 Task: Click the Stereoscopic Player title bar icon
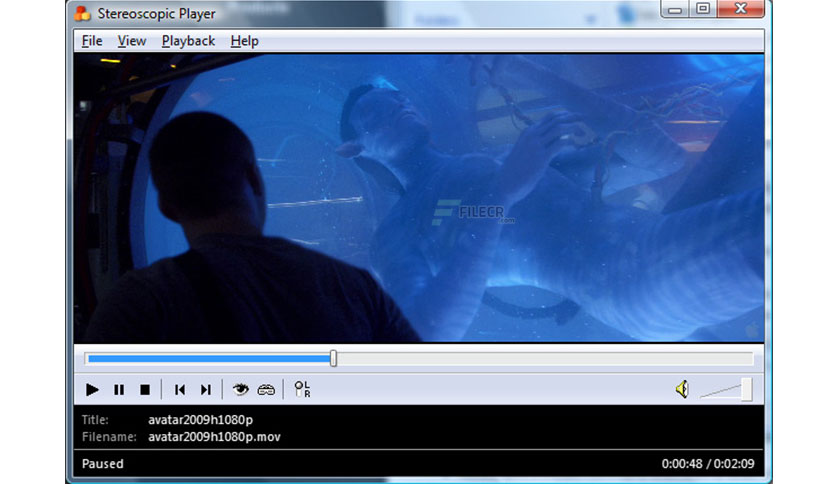tap(83, 13)
